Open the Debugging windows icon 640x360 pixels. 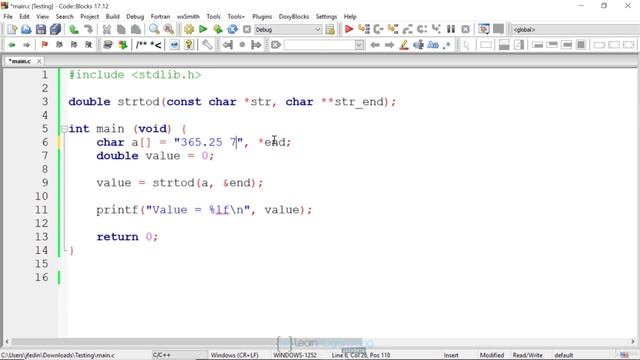point(484,29)
